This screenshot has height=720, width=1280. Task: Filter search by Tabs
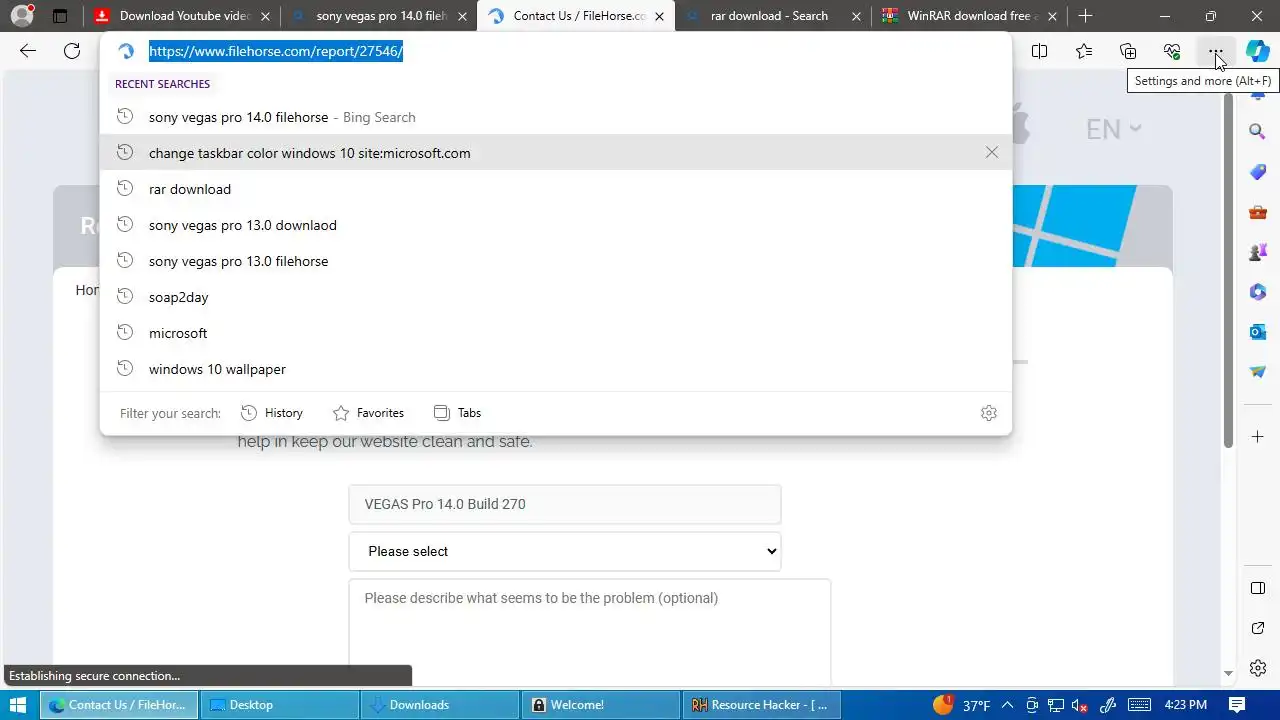pyautogui.click(x=457, y=413)
